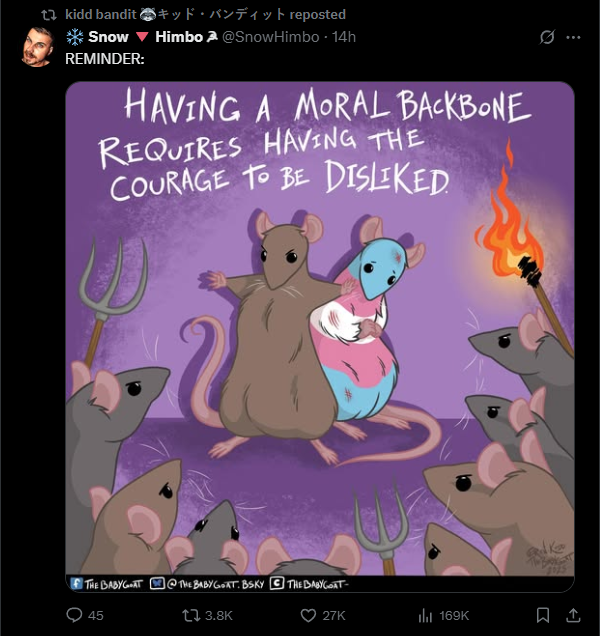
Task: Click the REMINDER: post text
Action: click(105, 59)
